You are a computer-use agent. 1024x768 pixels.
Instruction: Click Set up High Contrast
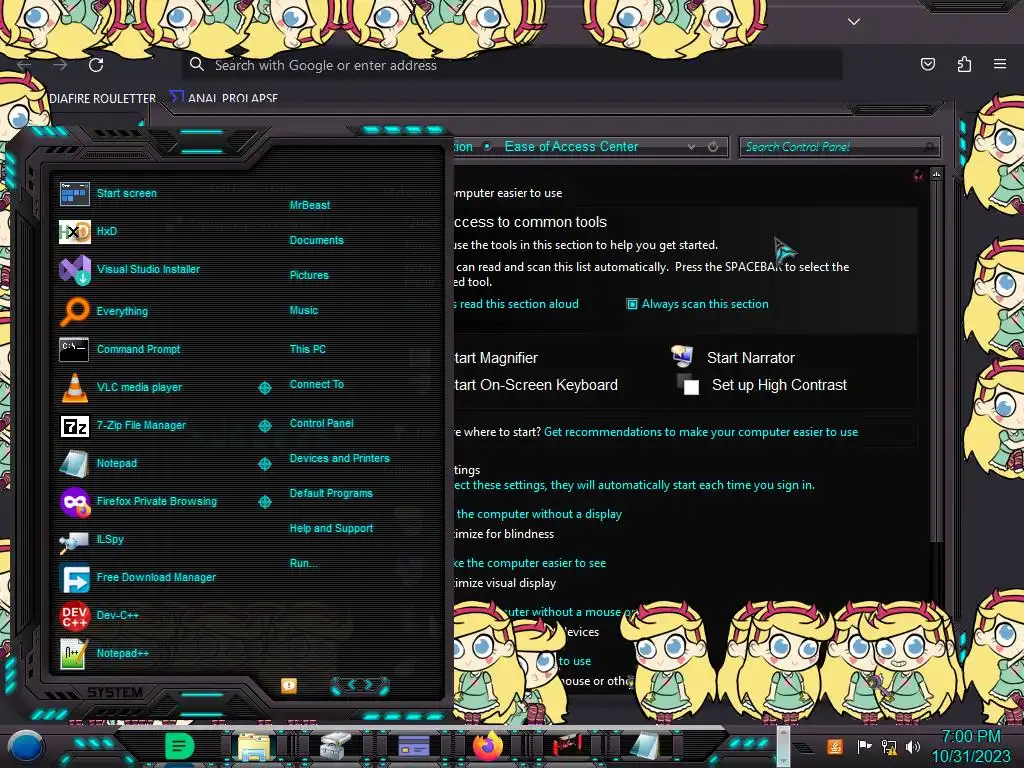click(761, 385)
